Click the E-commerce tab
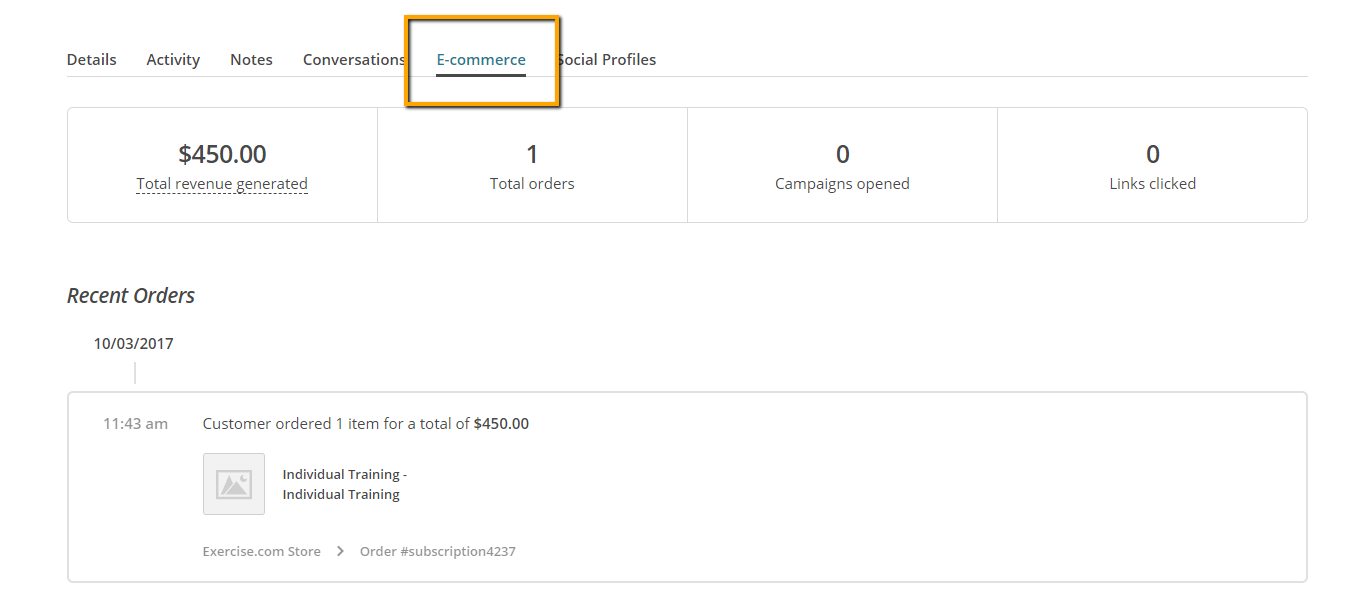Screen dimensions: 1362x616 pos(481,60)
